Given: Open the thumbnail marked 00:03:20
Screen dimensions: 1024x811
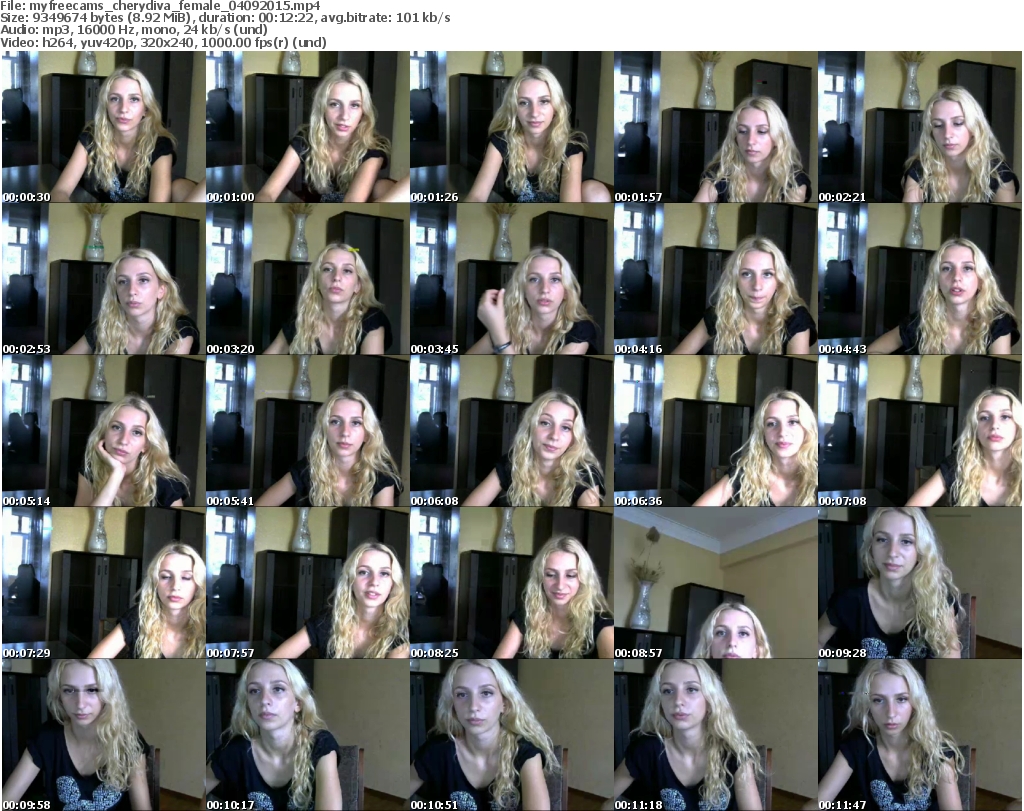Looking at the screenshot, I should click(x=308, y=279).
